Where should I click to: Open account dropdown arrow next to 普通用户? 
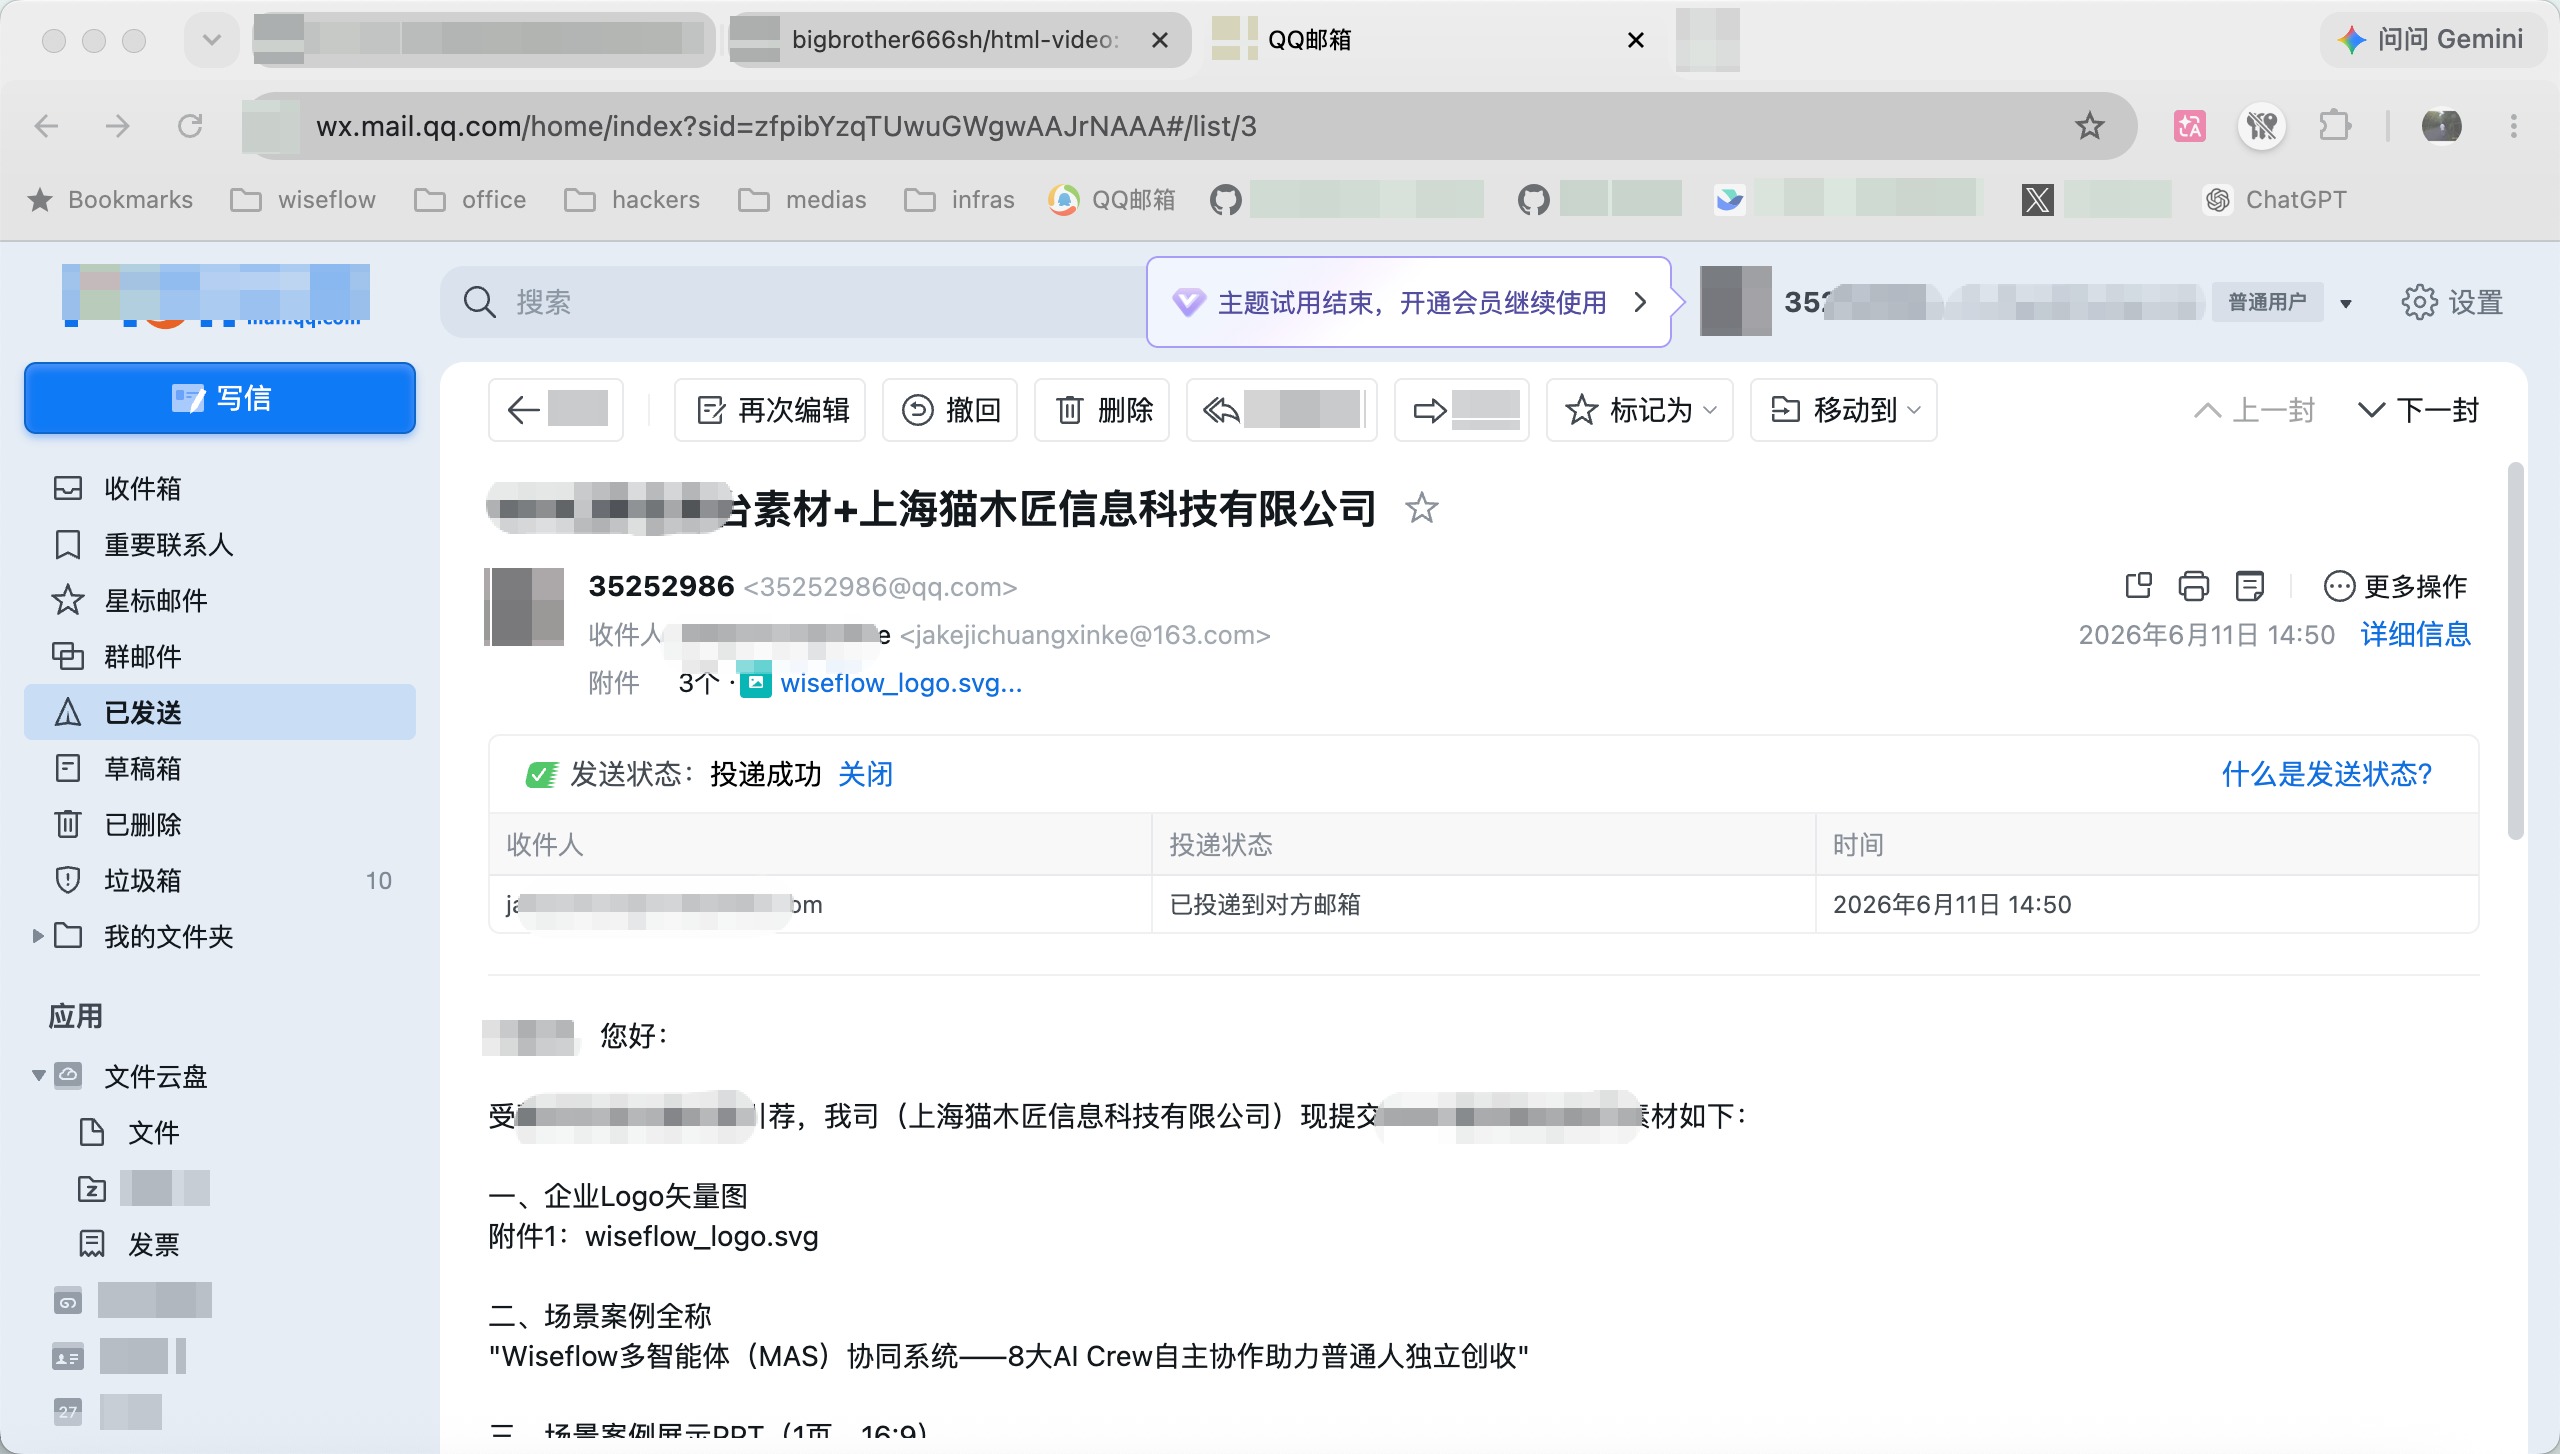coord(2346,303)
